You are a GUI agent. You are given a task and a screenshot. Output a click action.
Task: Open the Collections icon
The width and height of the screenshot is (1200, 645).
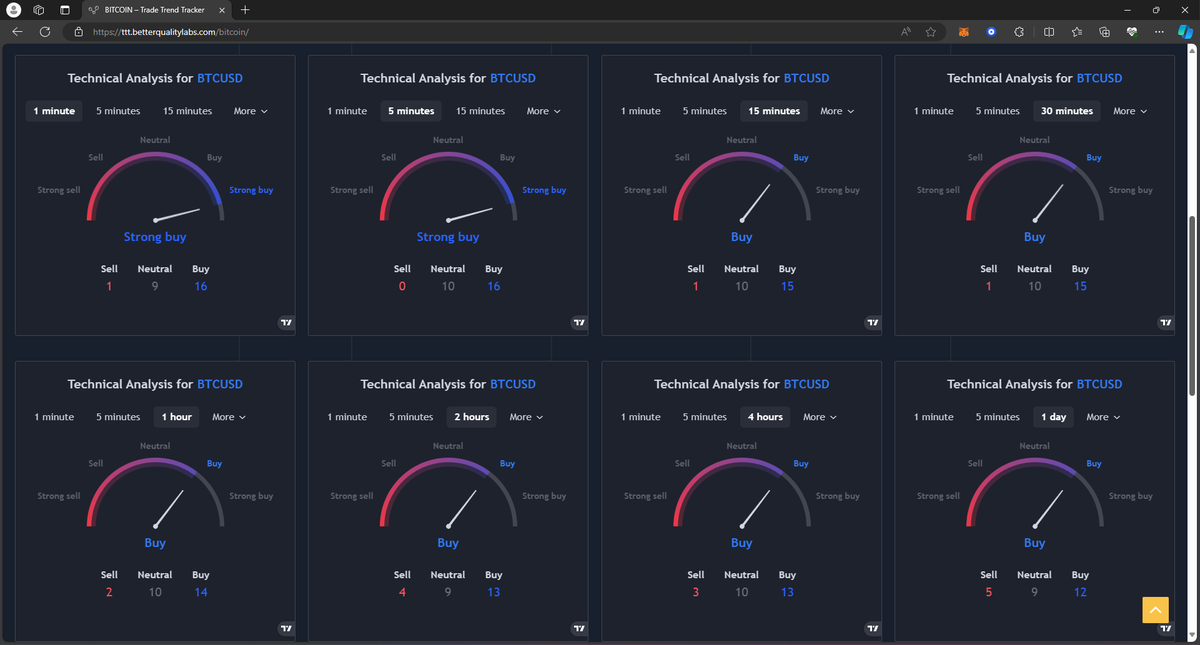tap(1105, 32)
